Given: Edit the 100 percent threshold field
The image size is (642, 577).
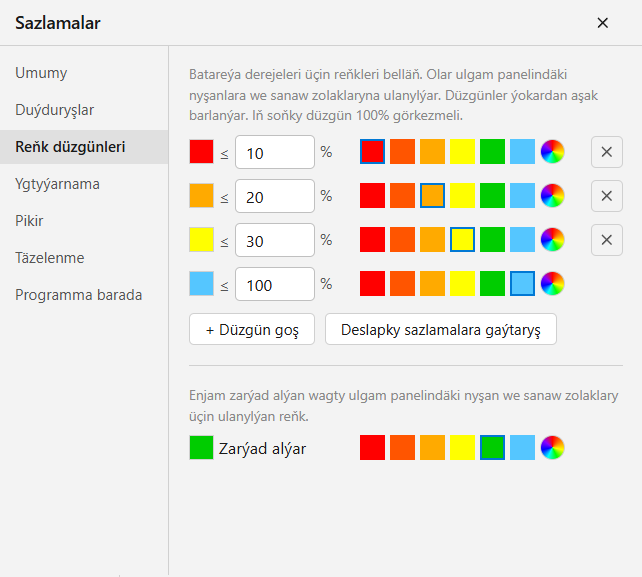Looking at the screenshot, I should pyautogui.click(x=275, y=284).
